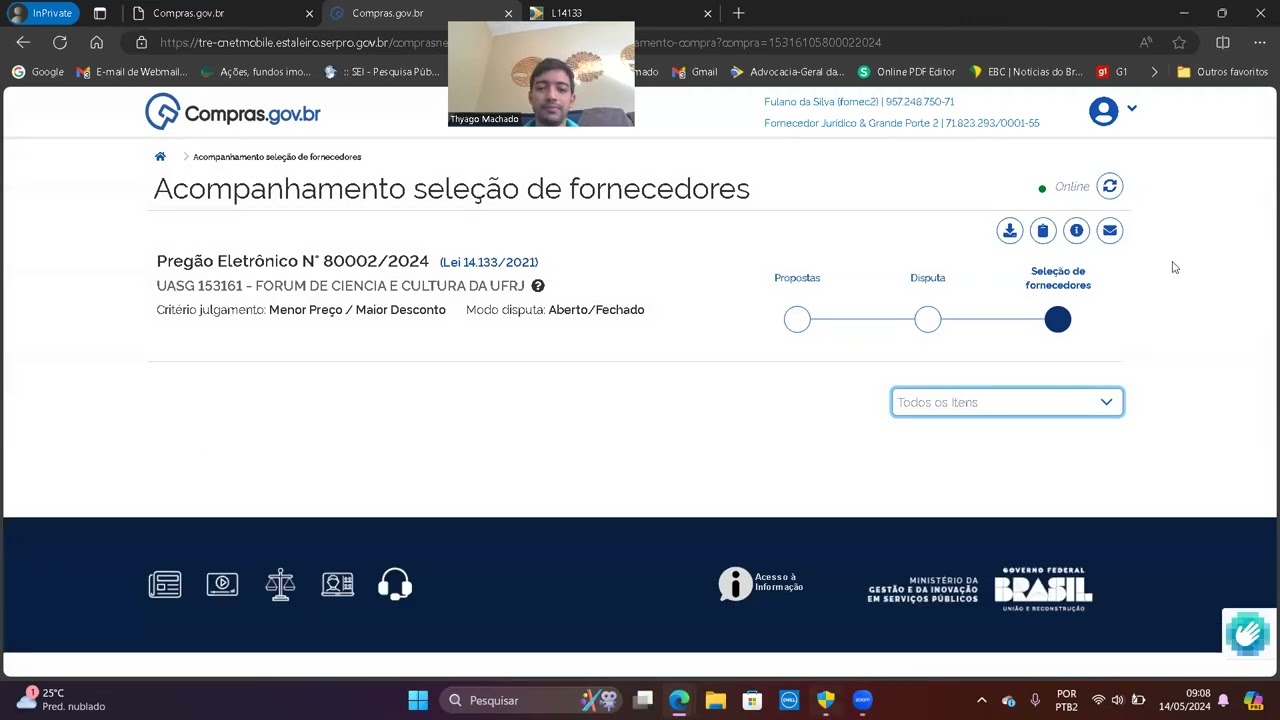Reload the page with browser refresh
Image resolution: width=1280 pixels, height=720 pixels.
(x=60, y=43)
